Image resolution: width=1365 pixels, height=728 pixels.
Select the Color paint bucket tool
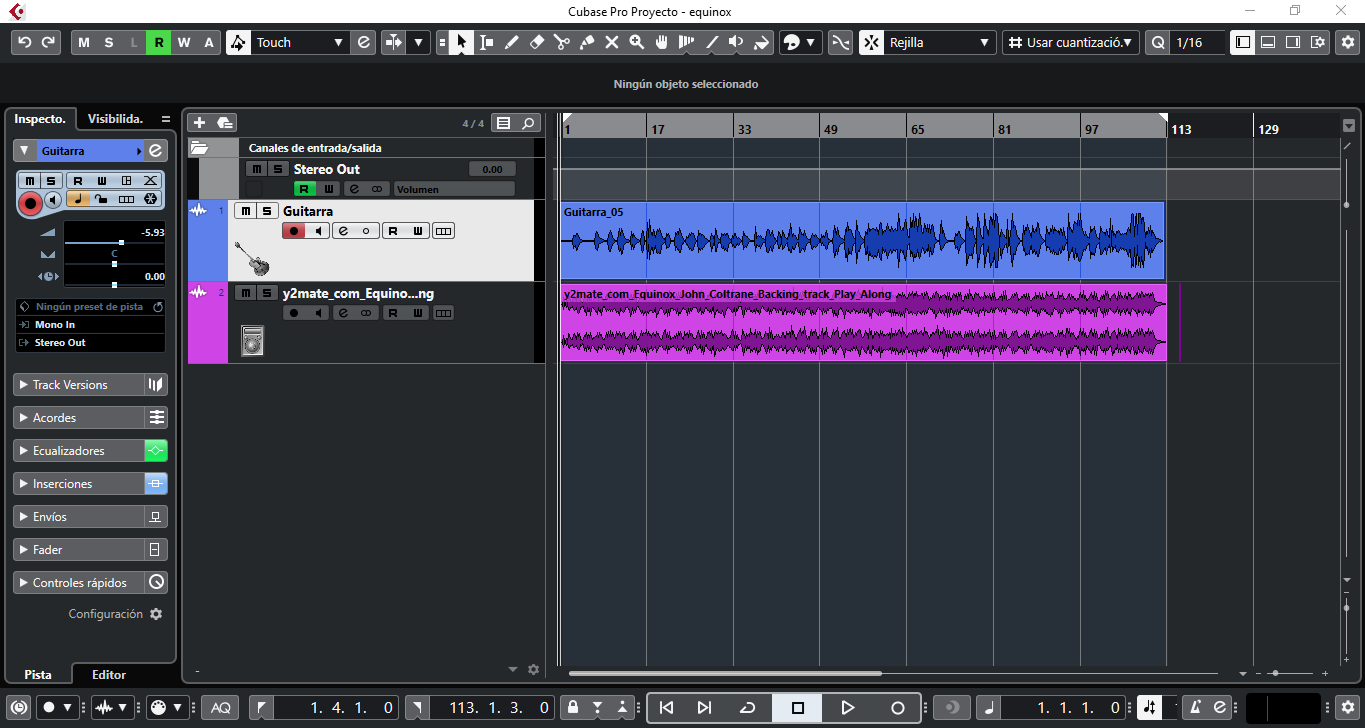click(x=761, y=42)
